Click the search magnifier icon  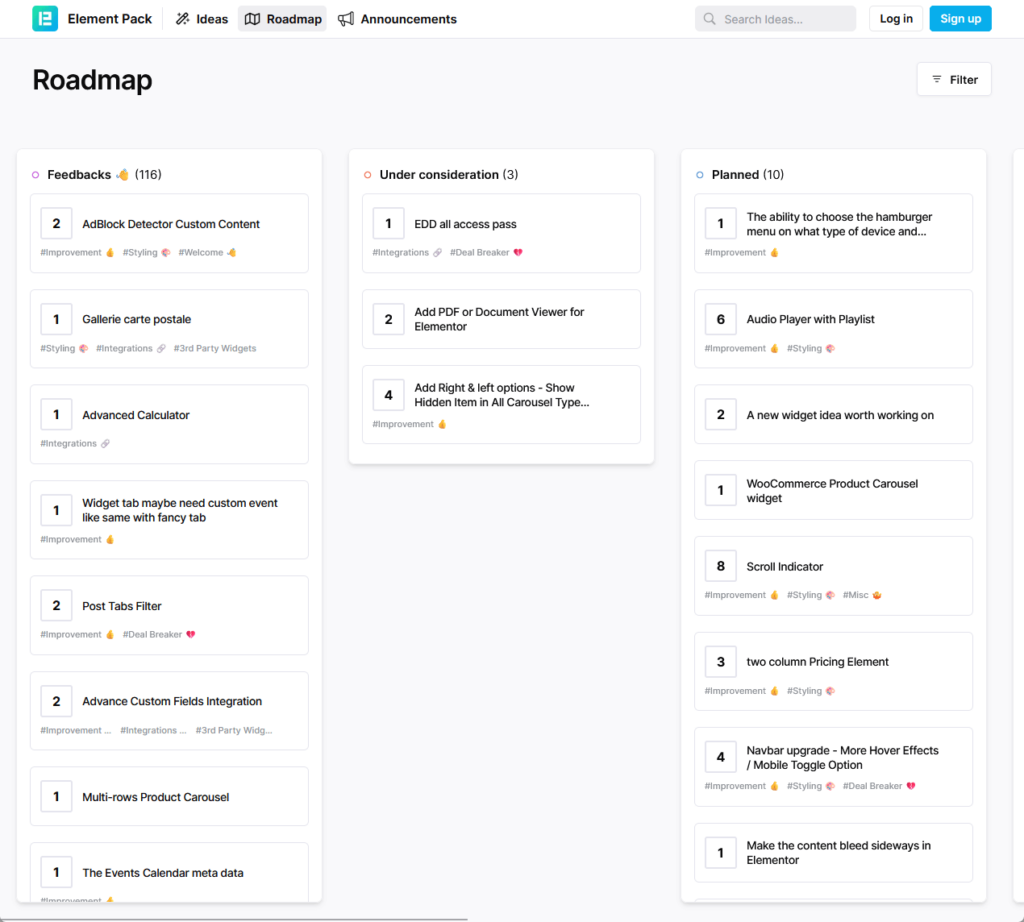click(709, 19)
